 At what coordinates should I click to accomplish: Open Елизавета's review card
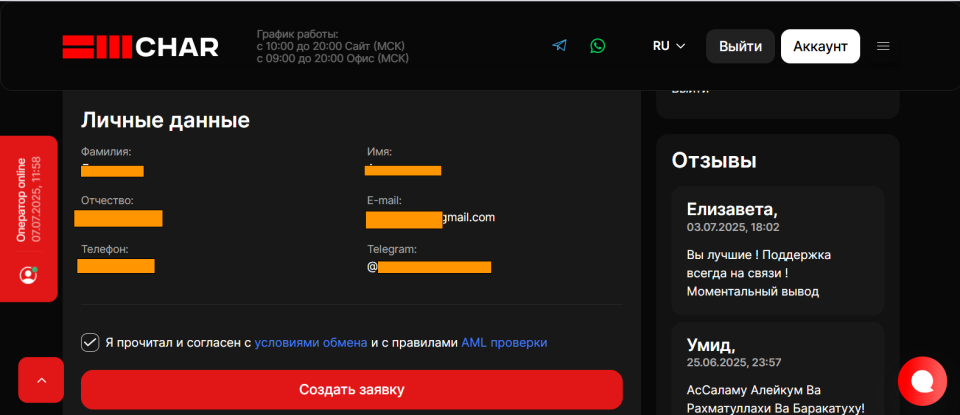778,251
